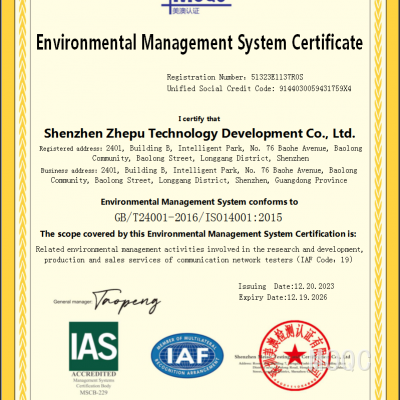Click the blue IAF oval logo

click(187, 356)
